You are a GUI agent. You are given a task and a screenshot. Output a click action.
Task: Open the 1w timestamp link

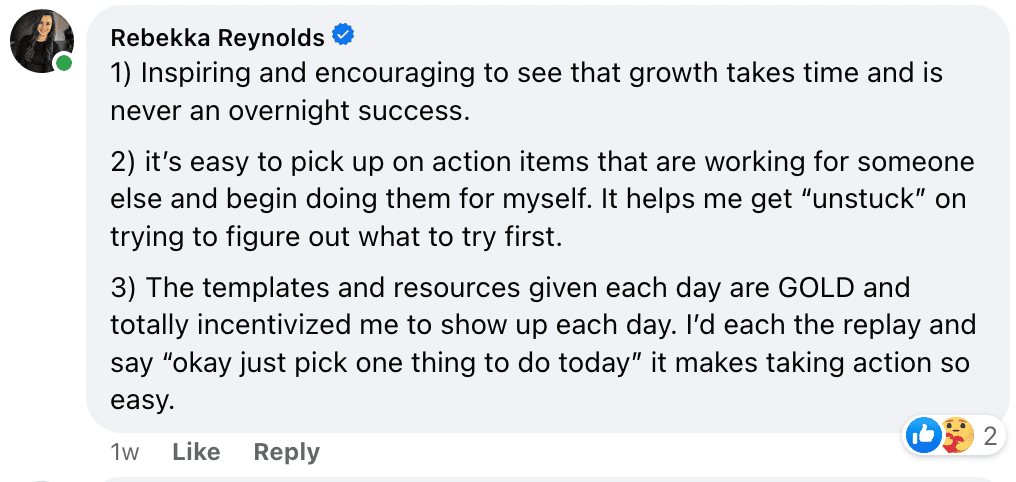click(x=124, y=452)
